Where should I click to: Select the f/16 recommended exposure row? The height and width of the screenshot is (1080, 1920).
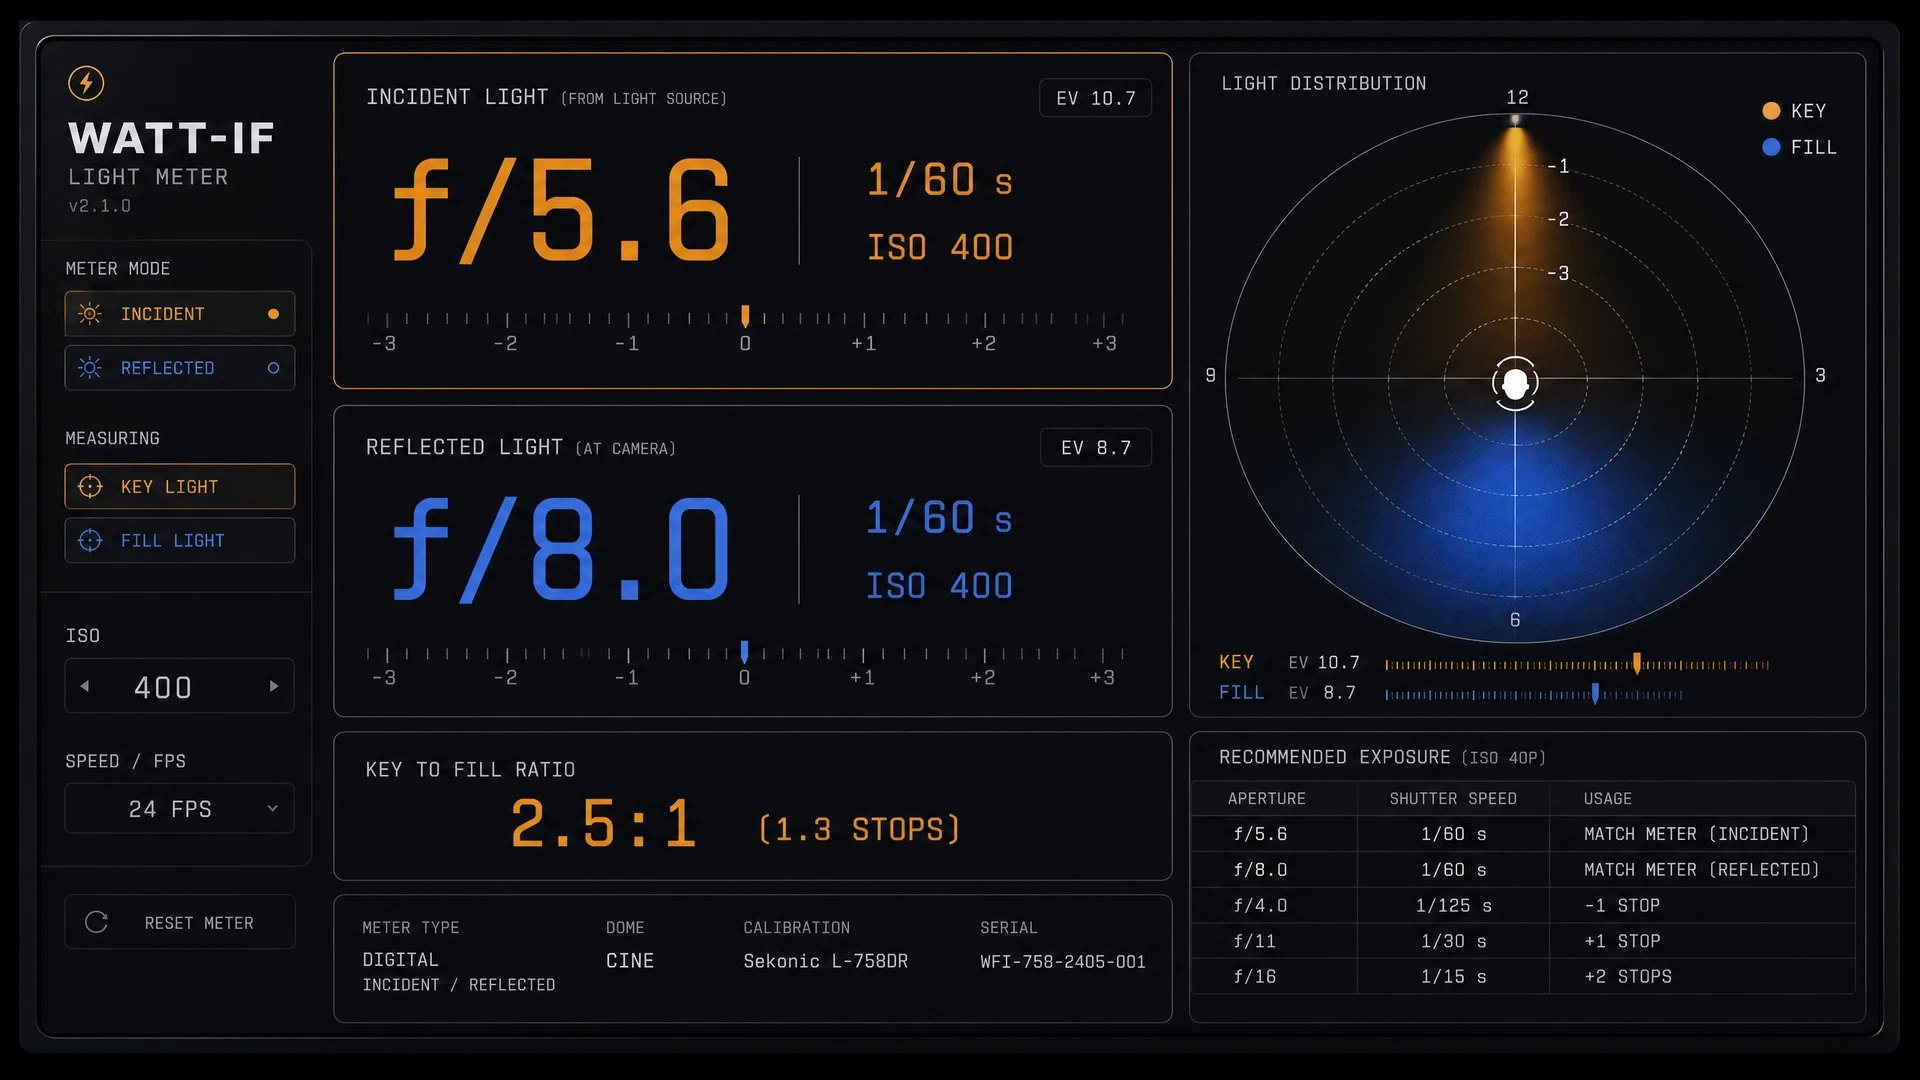1523,976
